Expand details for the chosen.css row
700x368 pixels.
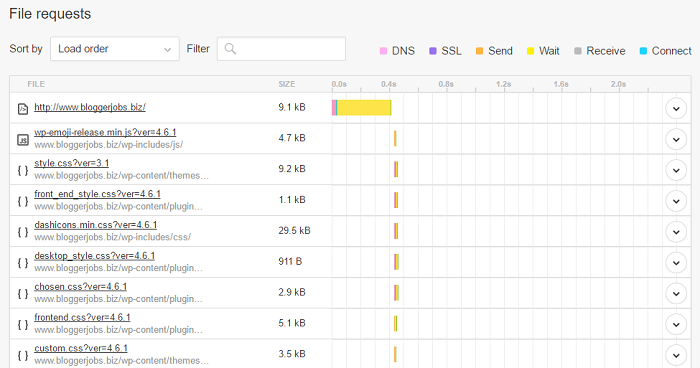click(x=676, y=293)
